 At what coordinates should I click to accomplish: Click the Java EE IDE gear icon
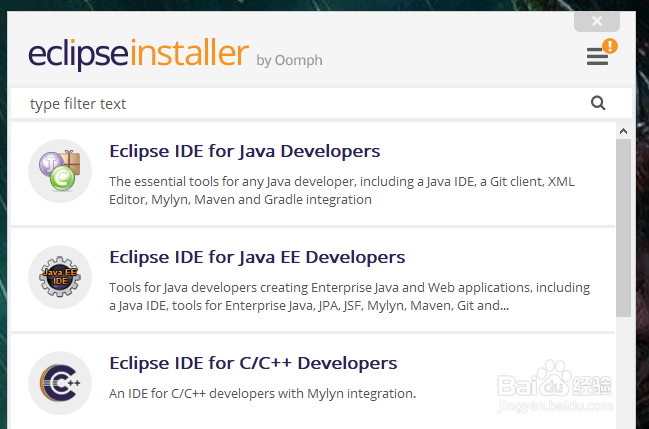click(x=60, y=277)
